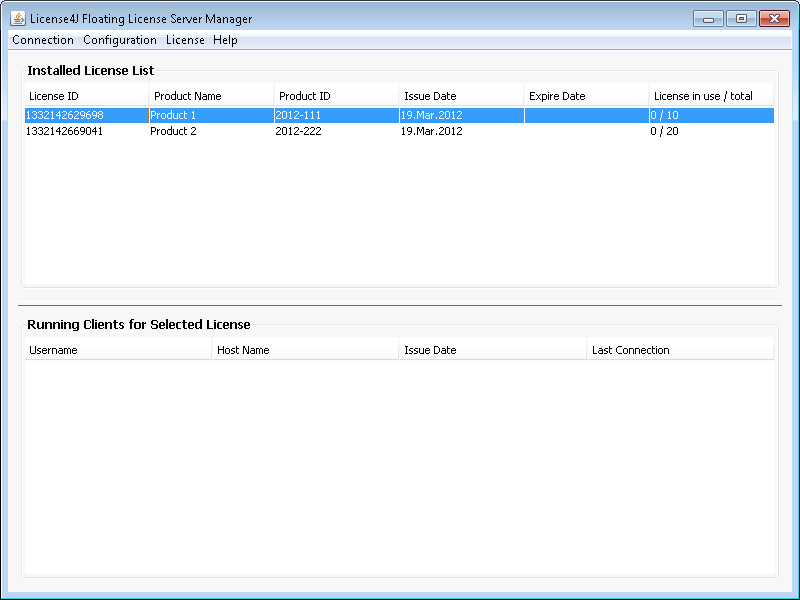Click the Expire Date column header

click(586, 96)
